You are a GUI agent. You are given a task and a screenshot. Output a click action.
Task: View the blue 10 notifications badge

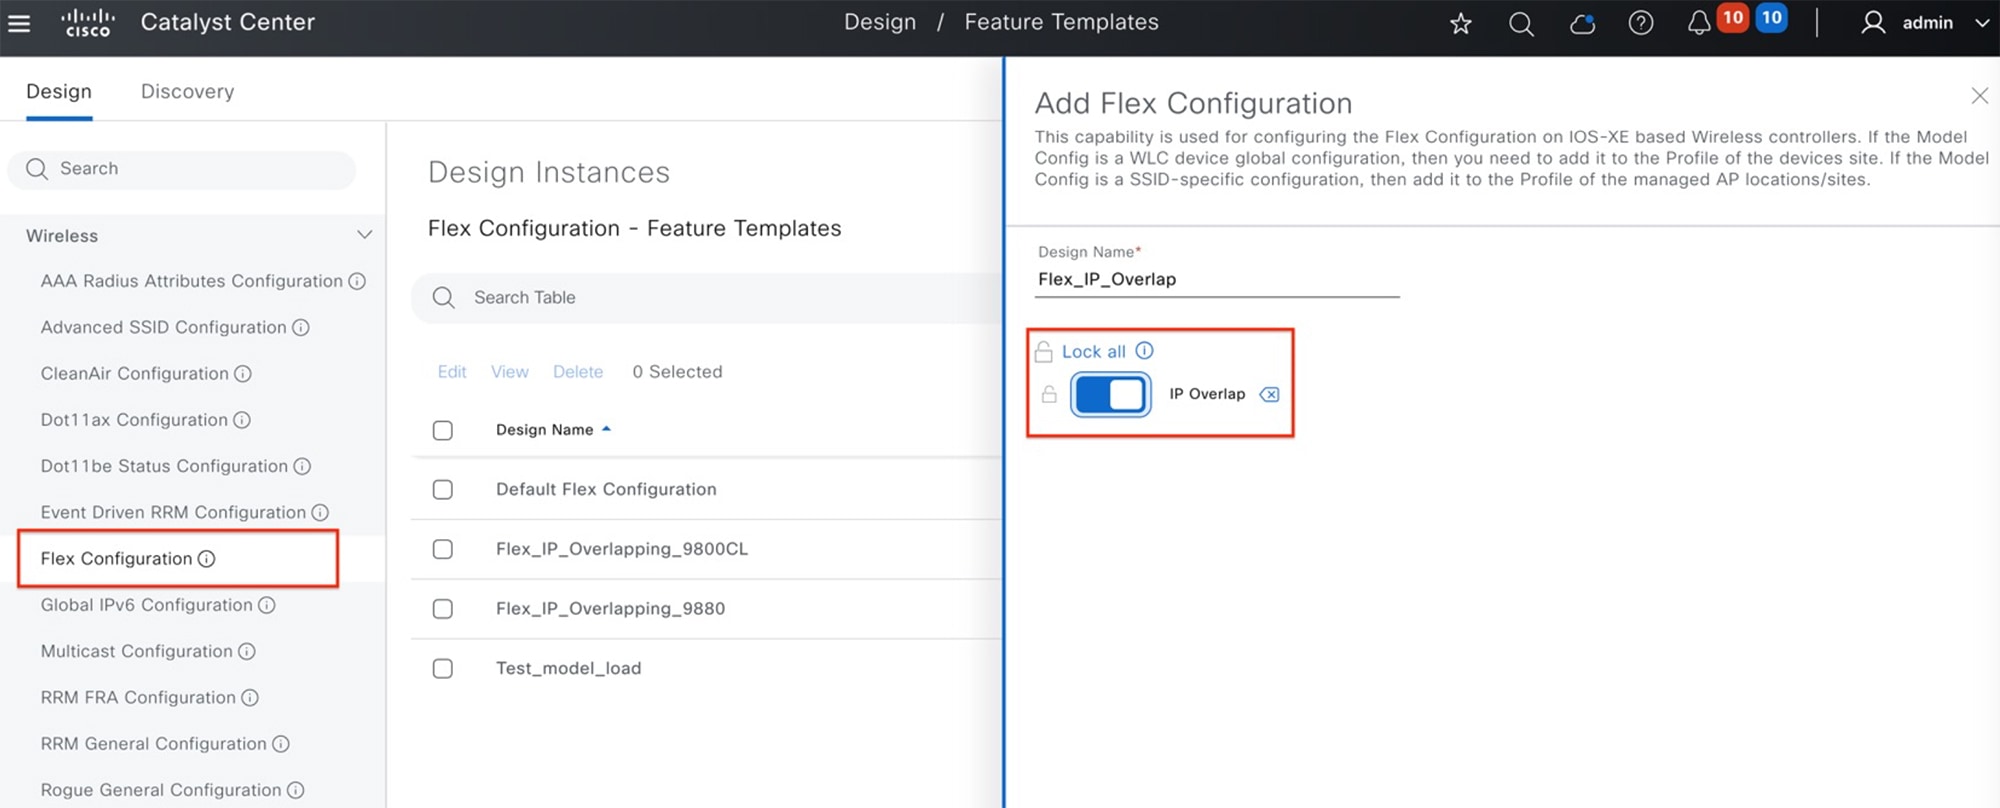(1772, 17)
